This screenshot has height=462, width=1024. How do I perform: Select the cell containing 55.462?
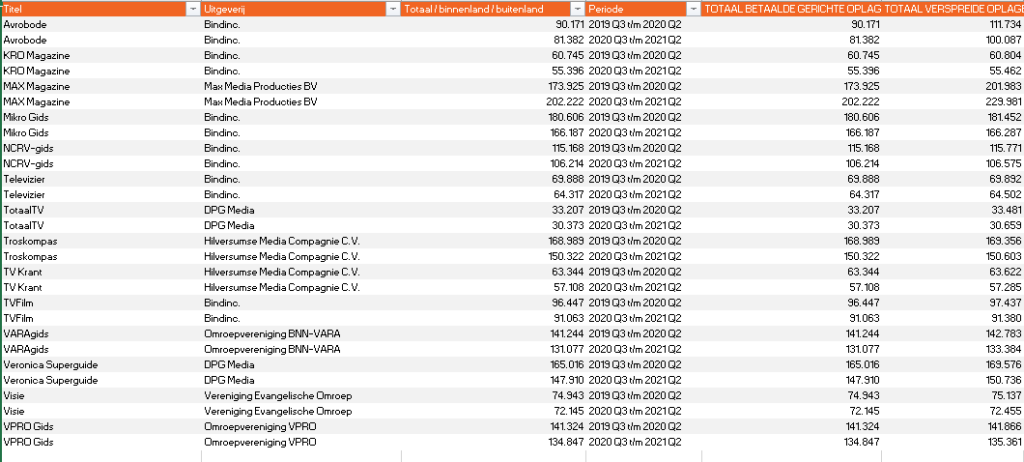pyautogui.click(x=953, y=71)
